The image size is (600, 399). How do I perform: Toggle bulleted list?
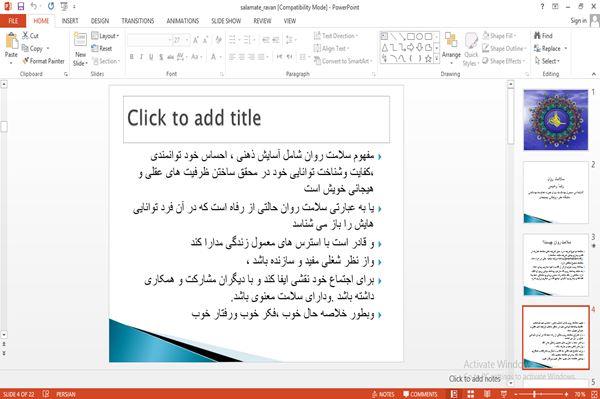click(x=233, y=40)
